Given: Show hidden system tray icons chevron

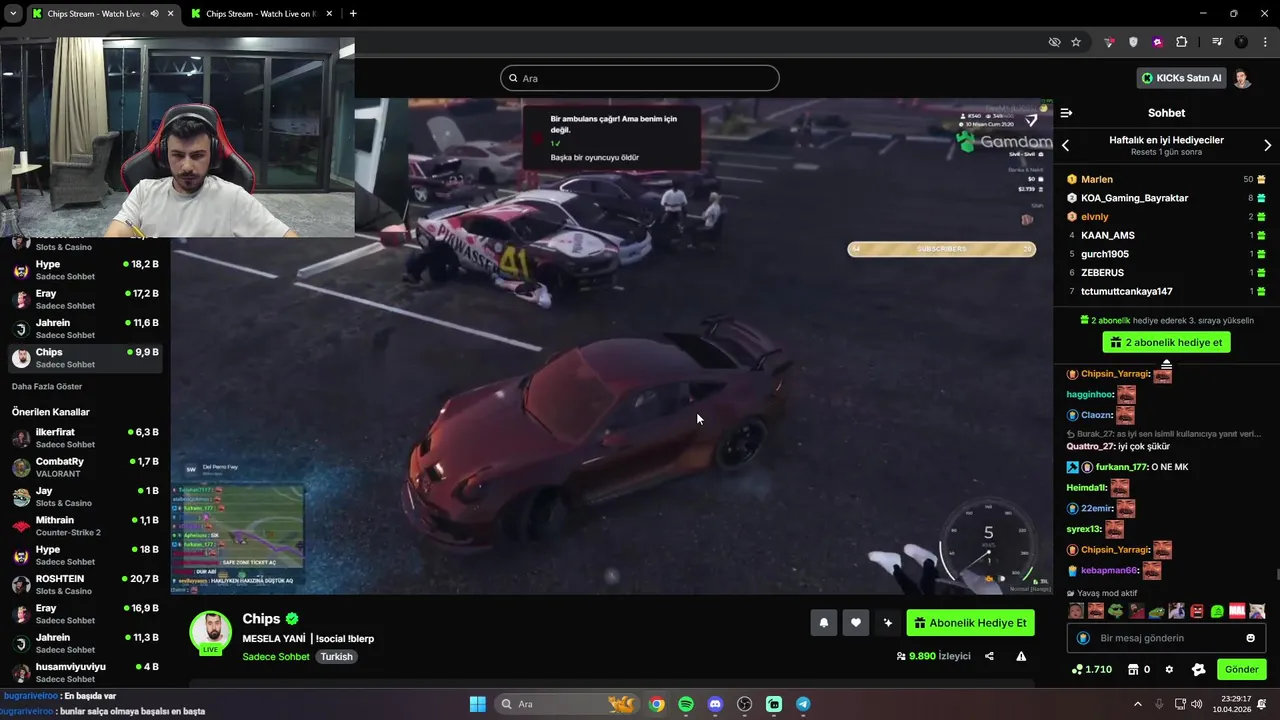Looking at the screenshot, I should 1137,704.
